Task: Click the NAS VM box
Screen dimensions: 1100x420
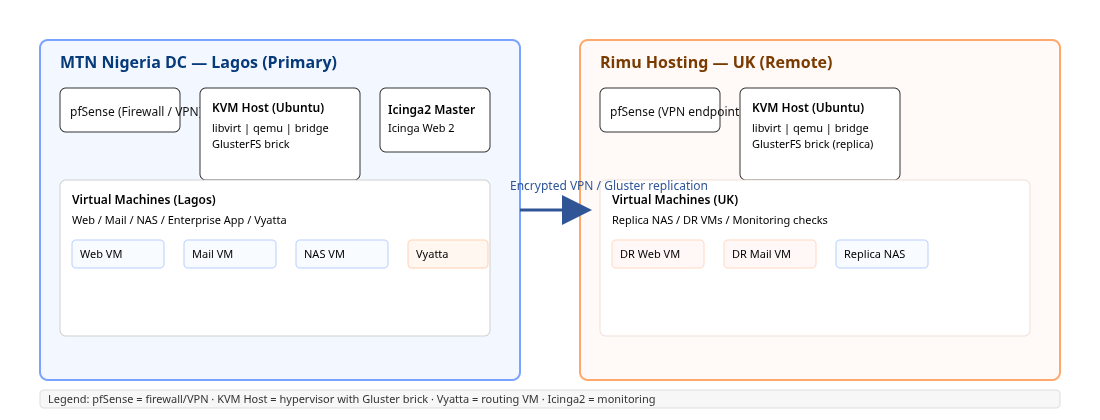Action: (x=342, y=254)
